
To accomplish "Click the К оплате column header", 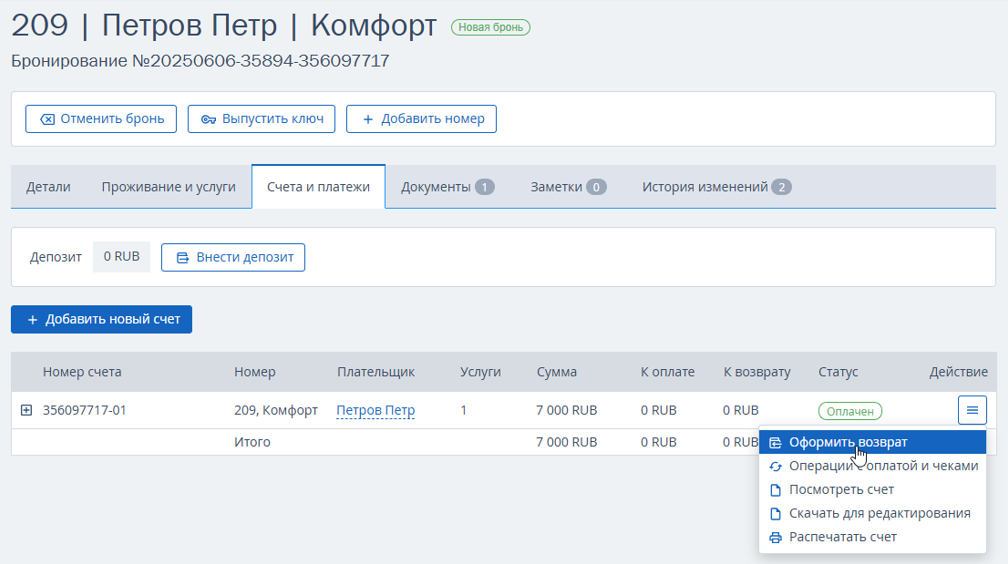I will point(667,372).
